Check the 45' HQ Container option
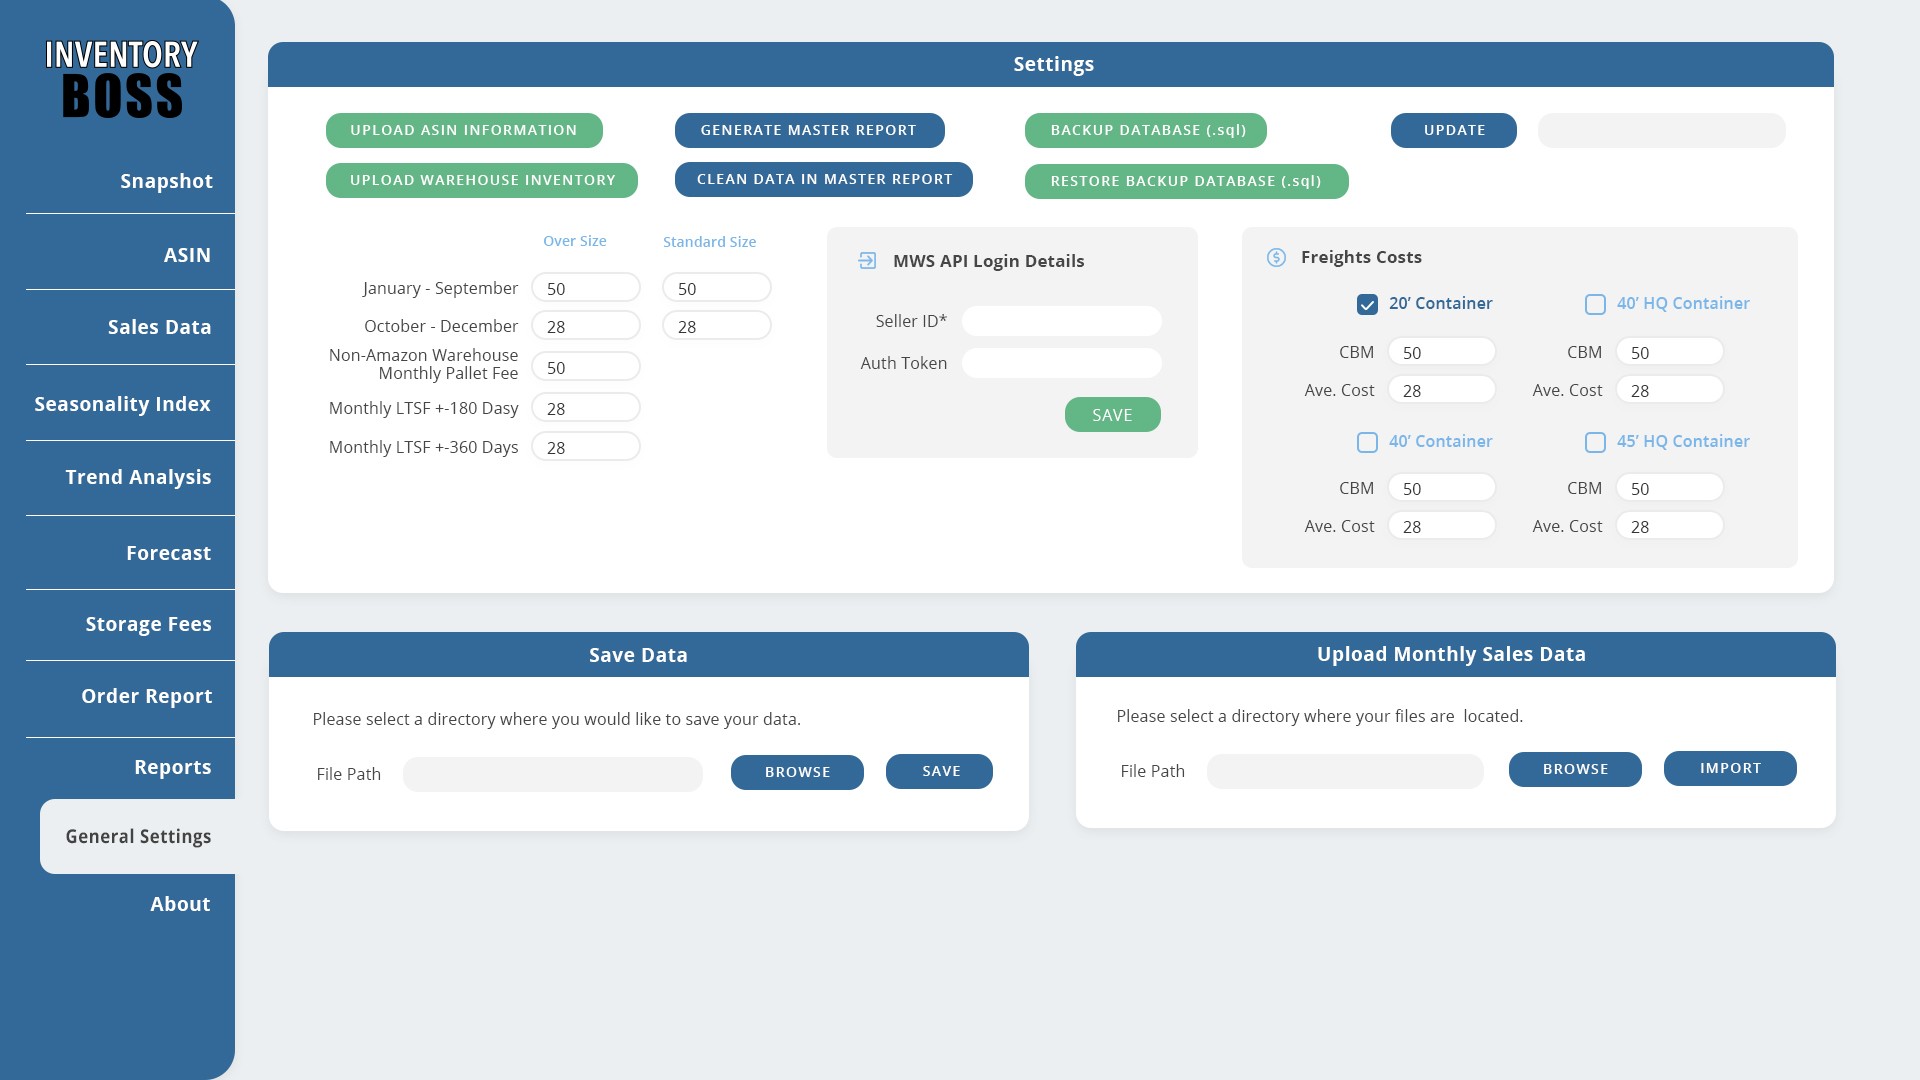The width and height of the screenshot is (1920, 1080). coord(1595,442)
